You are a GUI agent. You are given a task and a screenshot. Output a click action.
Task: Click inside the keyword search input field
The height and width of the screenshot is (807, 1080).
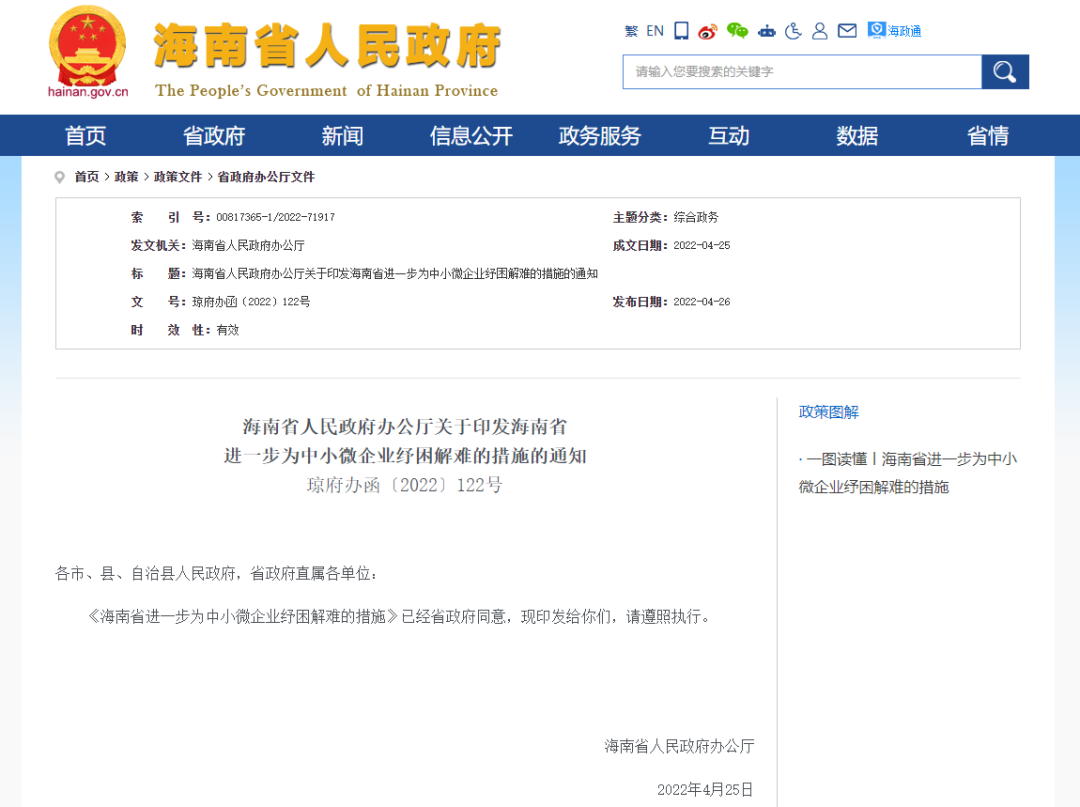point(800,71)
